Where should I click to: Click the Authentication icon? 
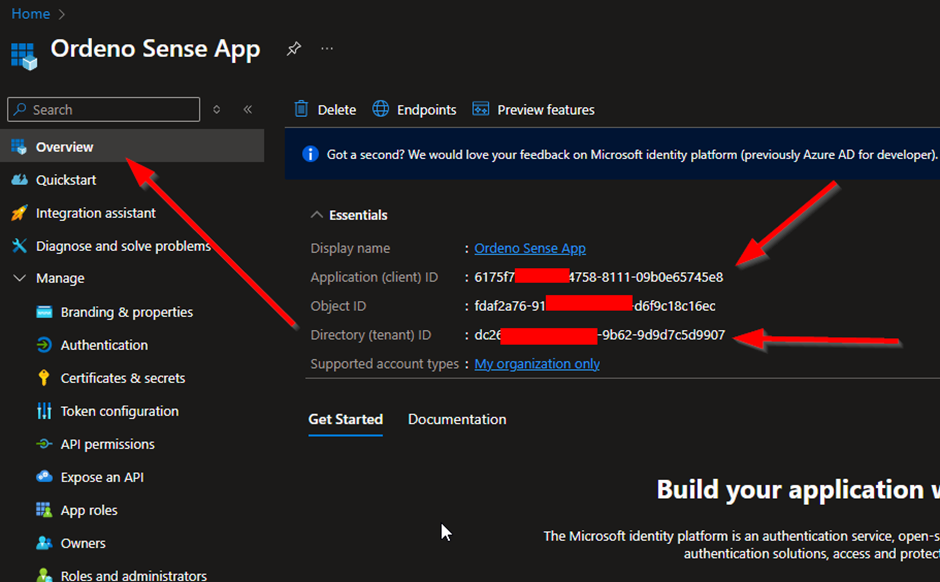(x=44, y=345)
